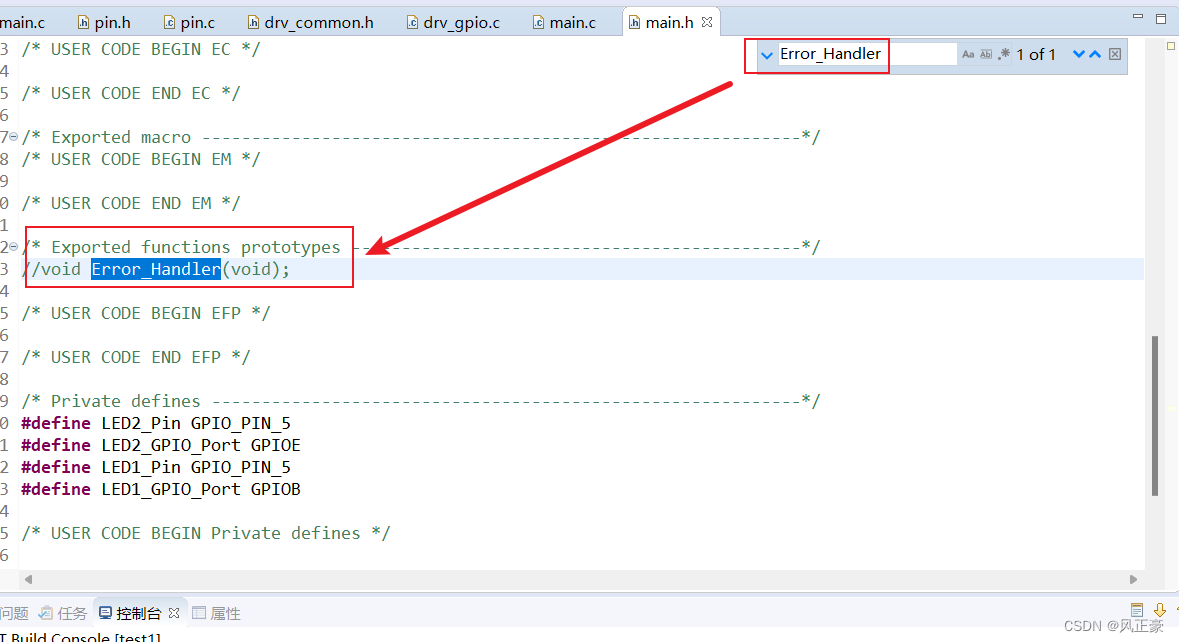
Task: Click 'USER CODE BEGIN Private defines' comment
Action: 206,533
